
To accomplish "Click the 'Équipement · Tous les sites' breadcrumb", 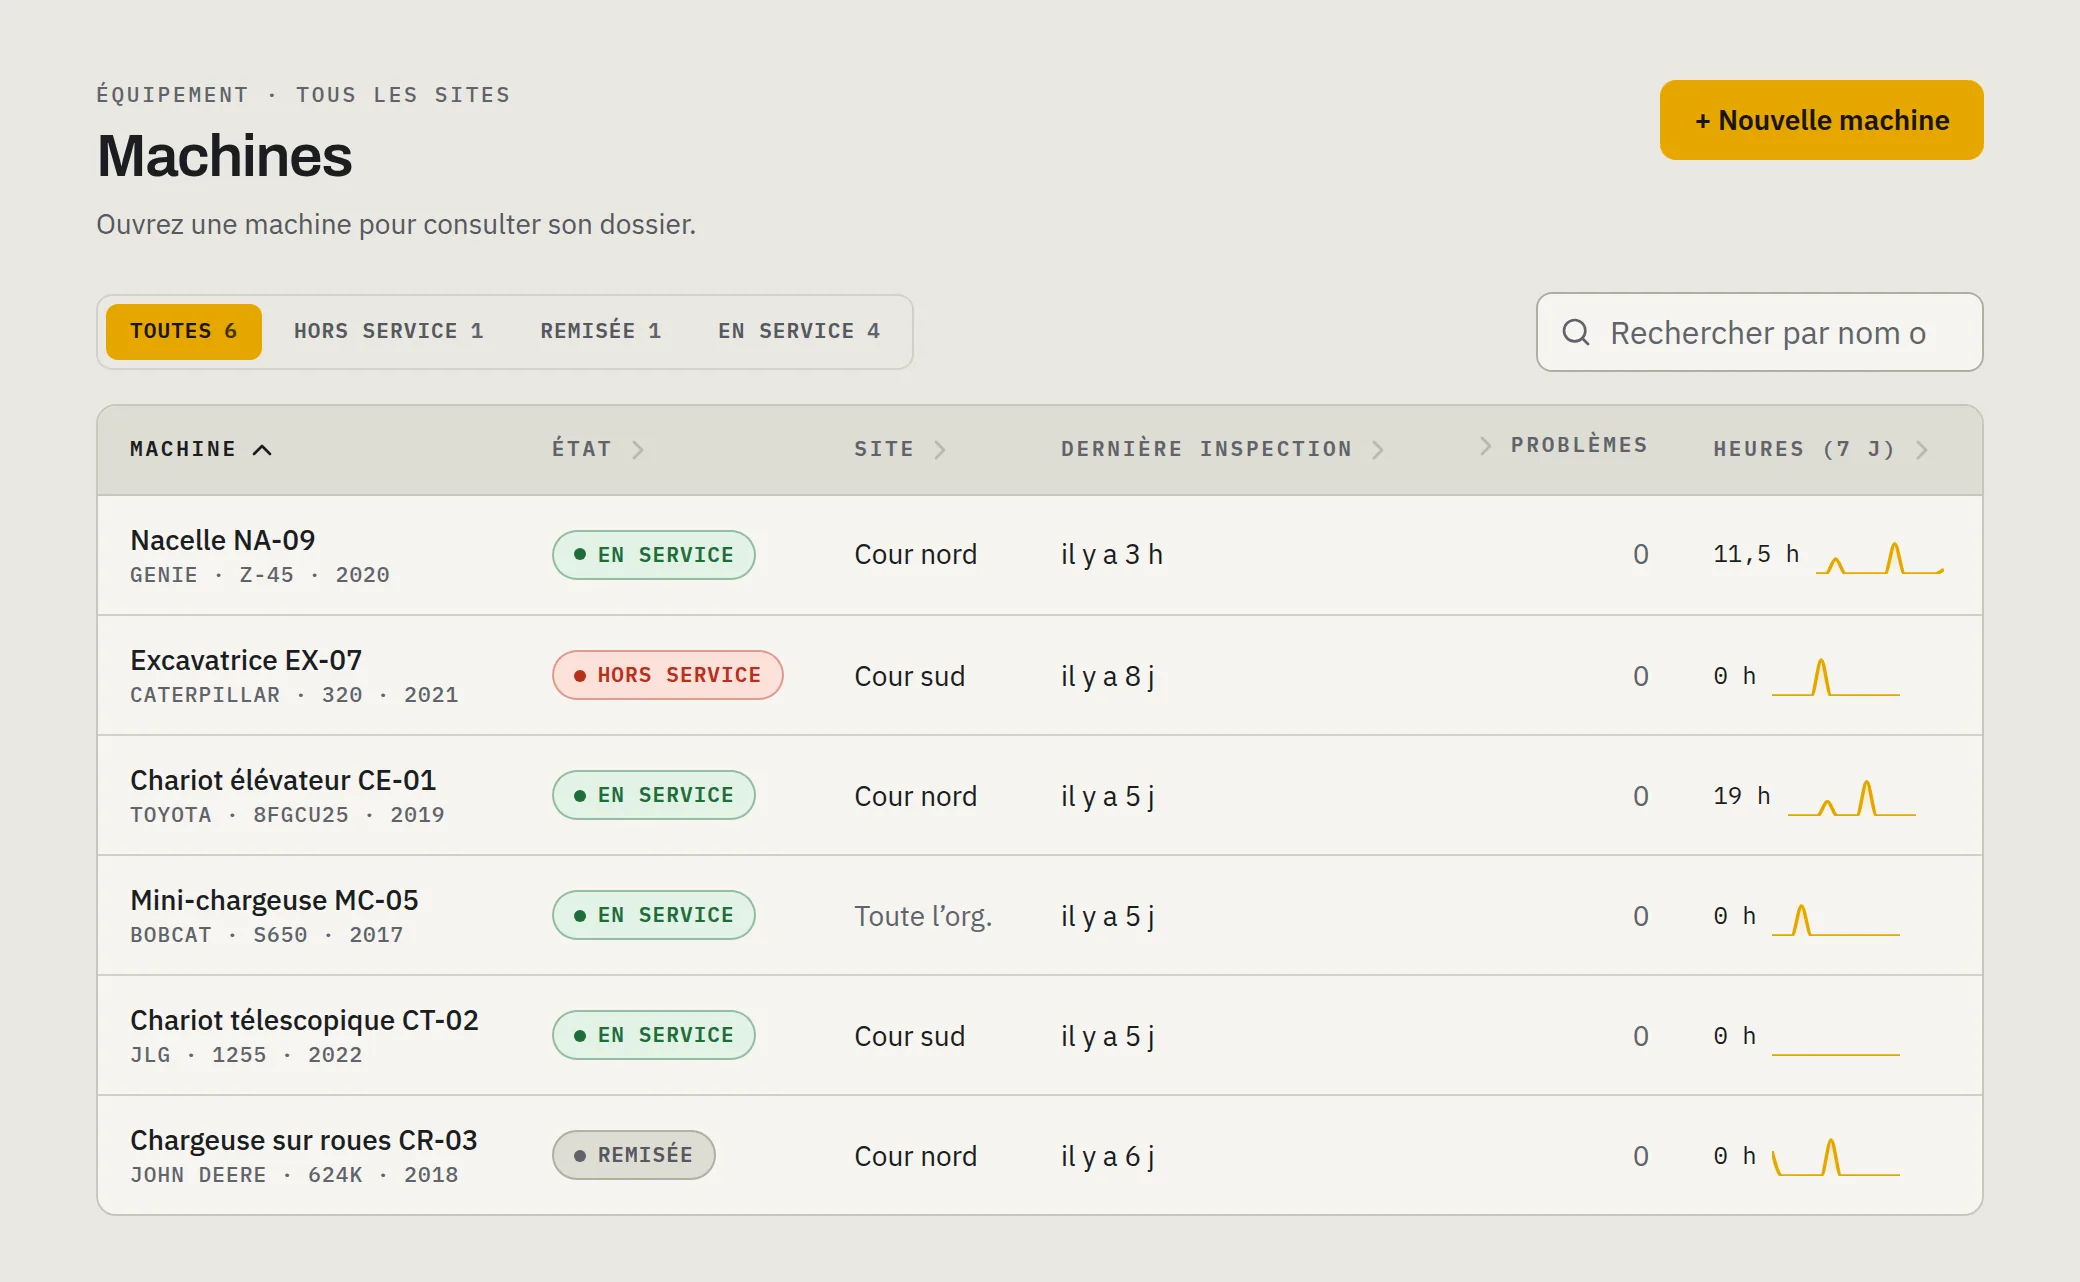I will 303,95.
